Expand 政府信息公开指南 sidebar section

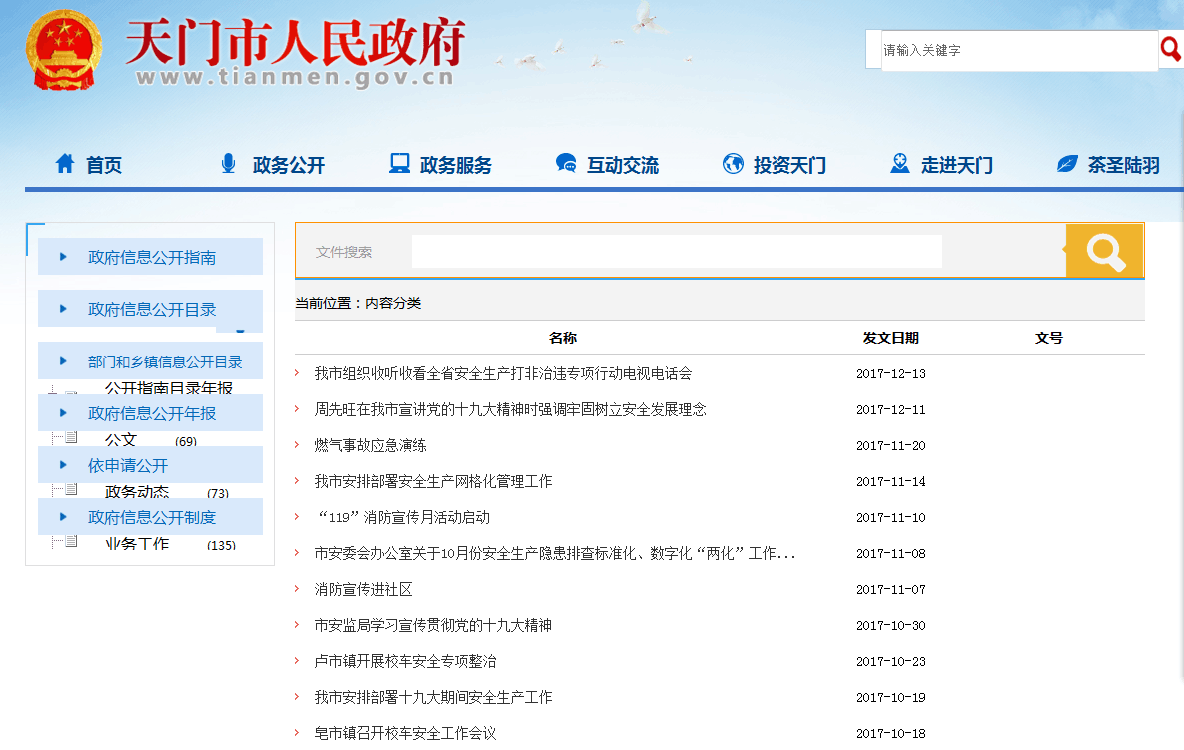tap(151, 257)
